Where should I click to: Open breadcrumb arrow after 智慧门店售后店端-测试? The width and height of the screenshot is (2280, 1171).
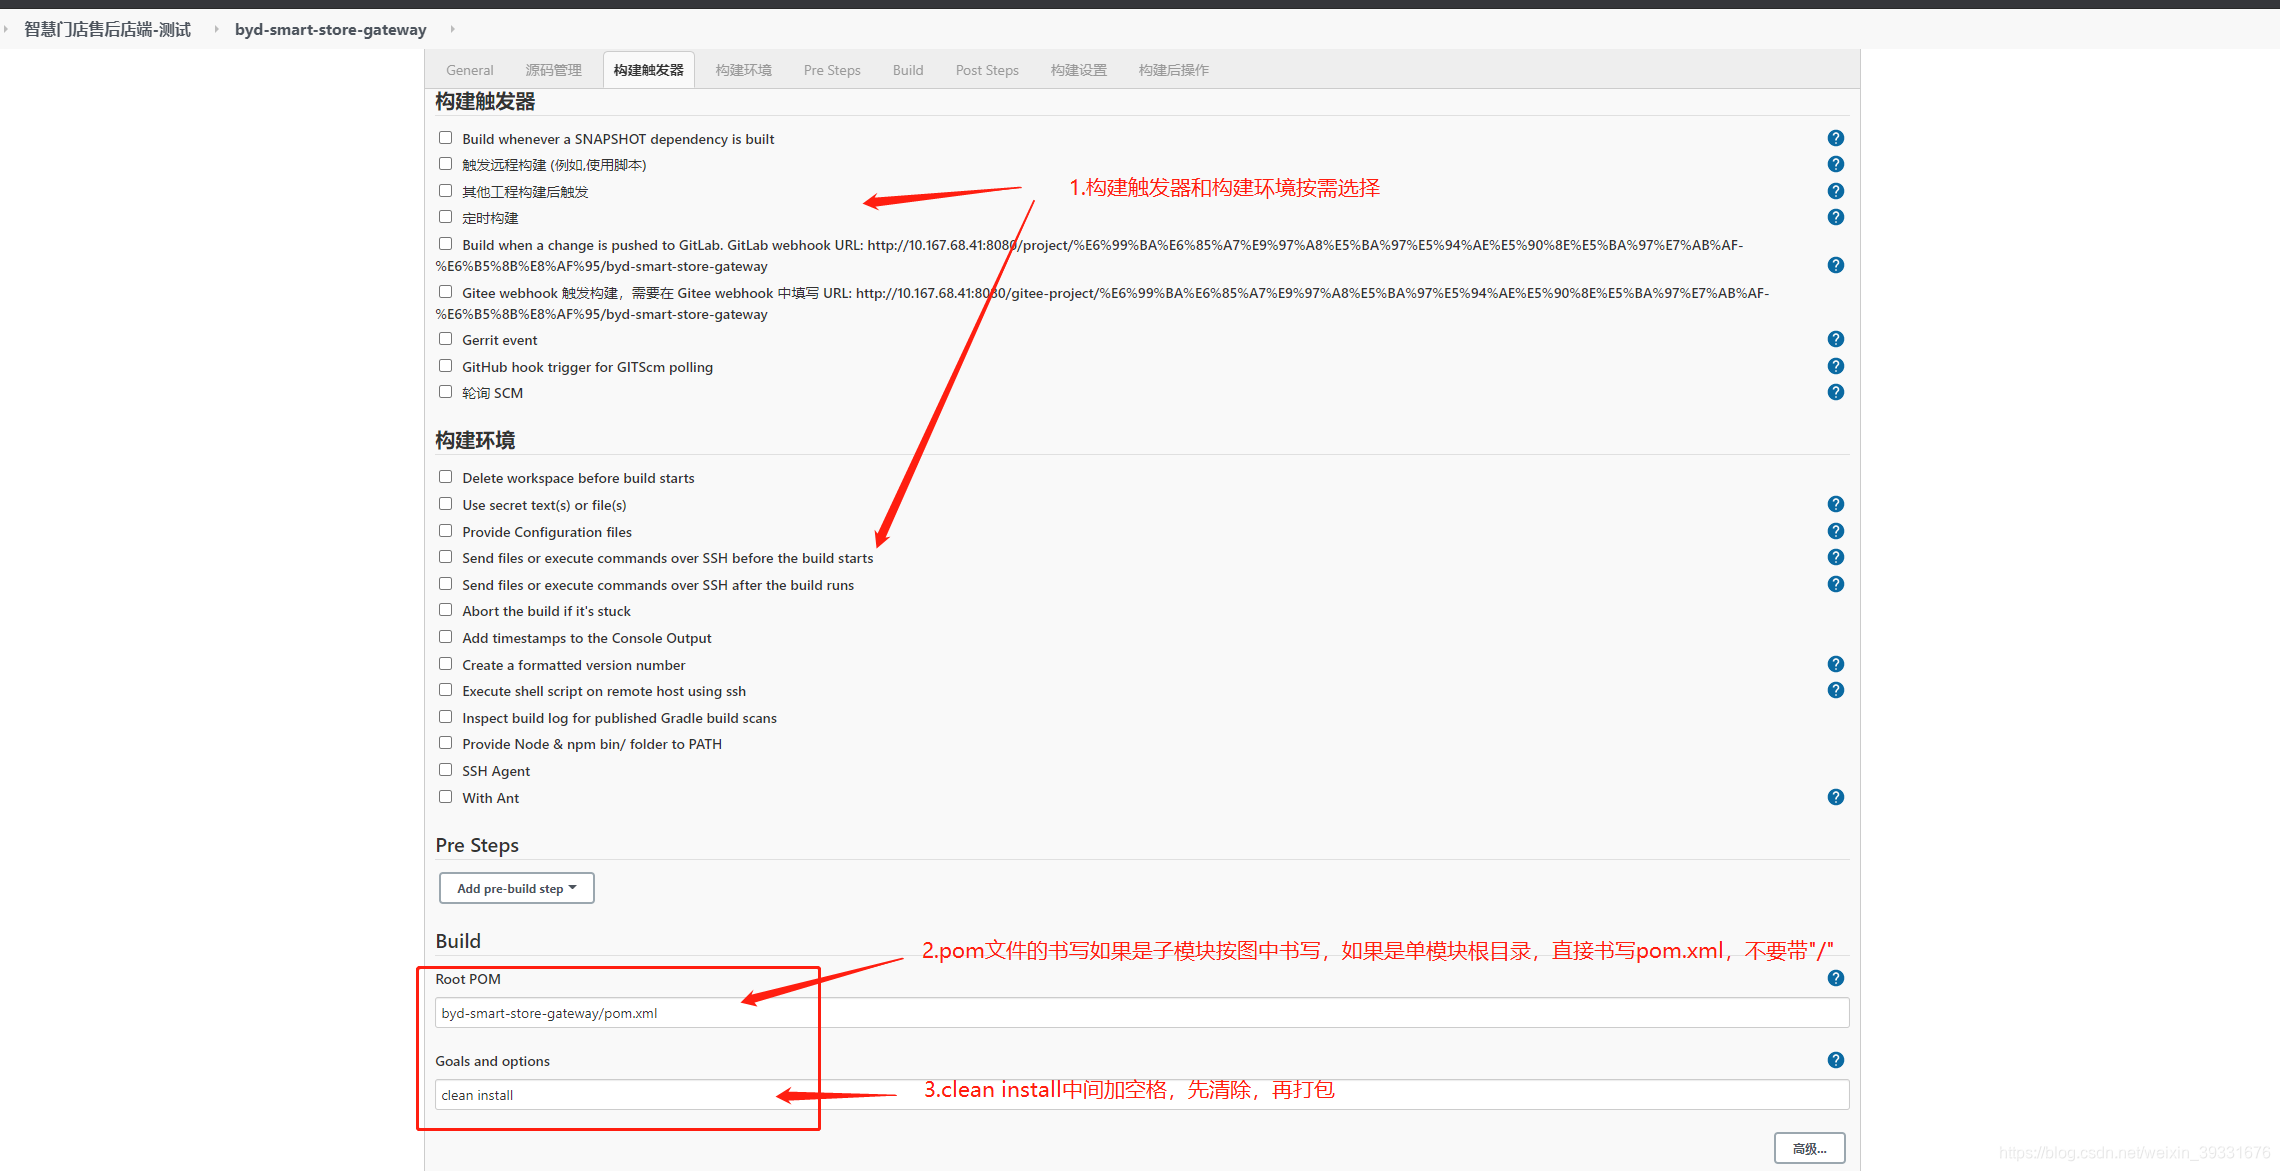[215, 29]
